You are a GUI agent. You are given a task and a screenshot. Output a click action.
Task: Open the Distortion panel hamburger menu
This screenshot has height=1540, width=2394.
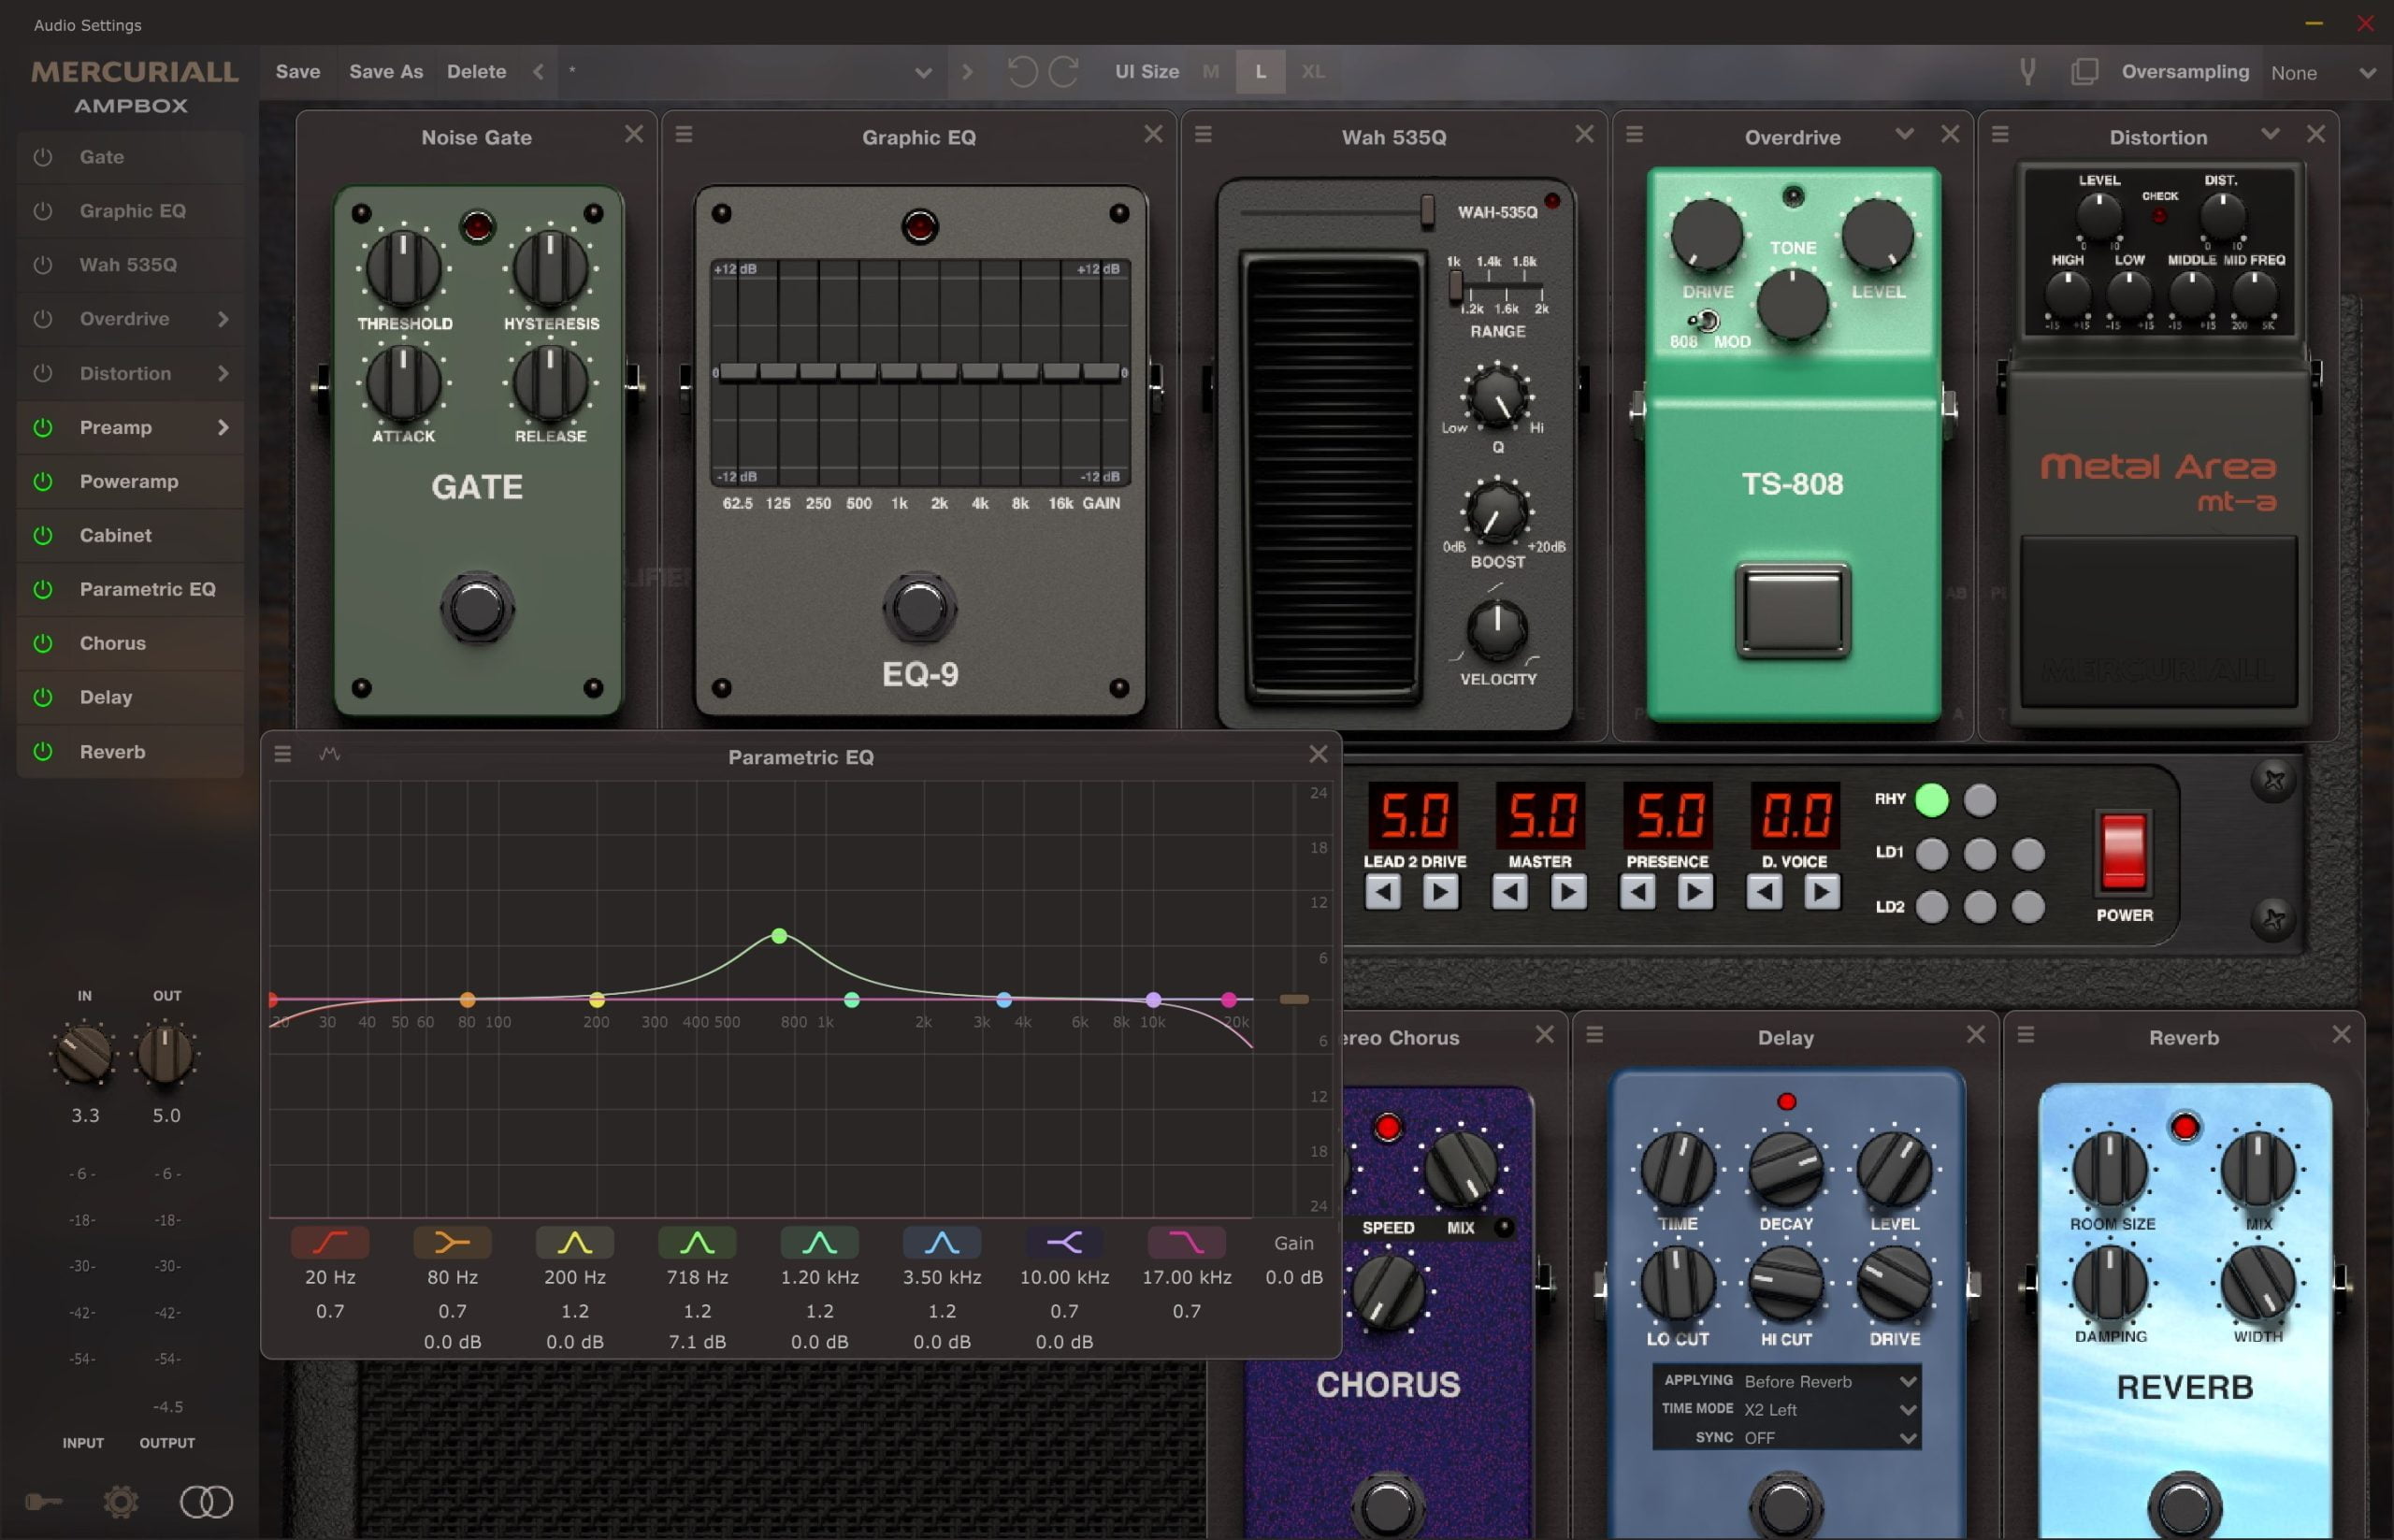(x=2000, y=134)
